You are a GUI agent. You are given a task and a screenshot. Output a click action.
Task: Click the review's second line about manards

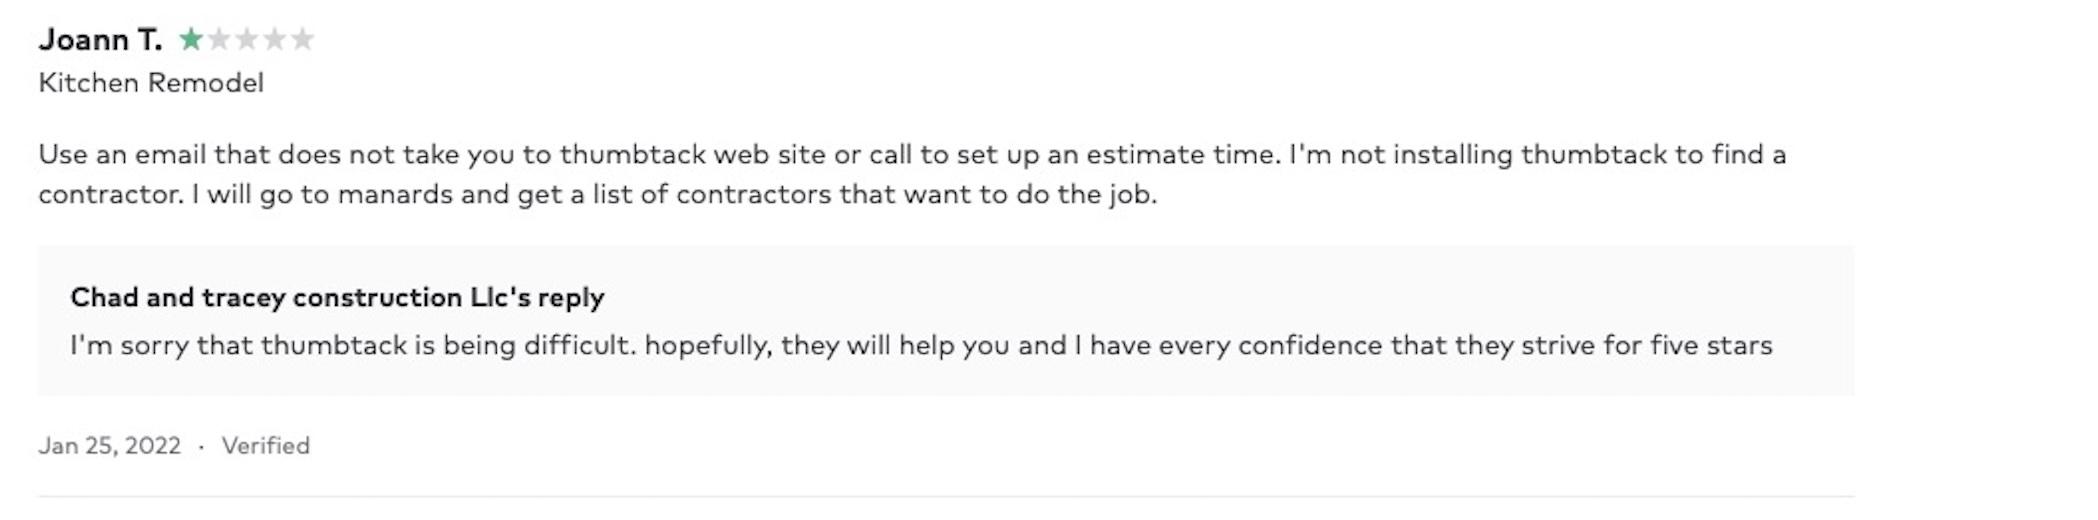597,194
